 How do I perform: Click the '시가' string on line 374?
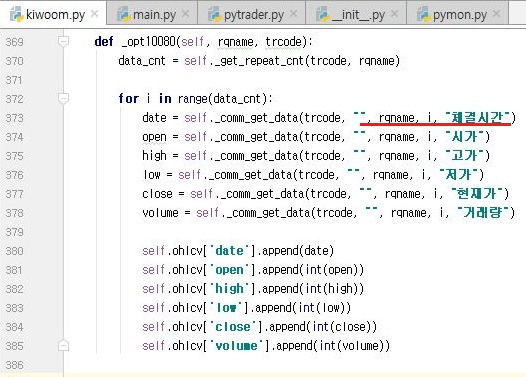click(x=465, y=137)
